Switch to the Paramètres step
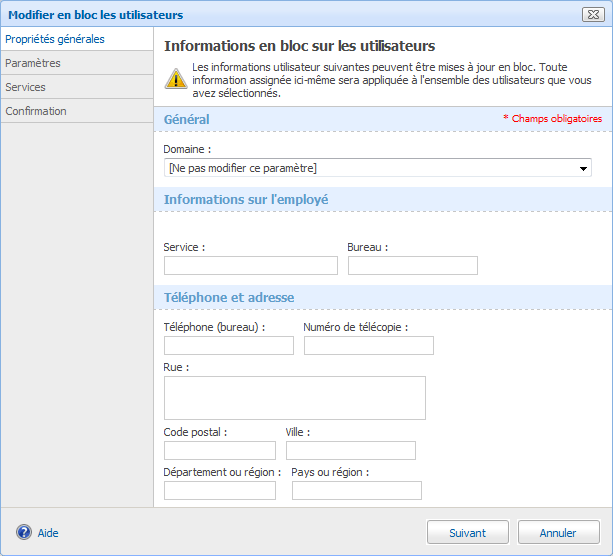The image size is (613, 556). point(33,63)
